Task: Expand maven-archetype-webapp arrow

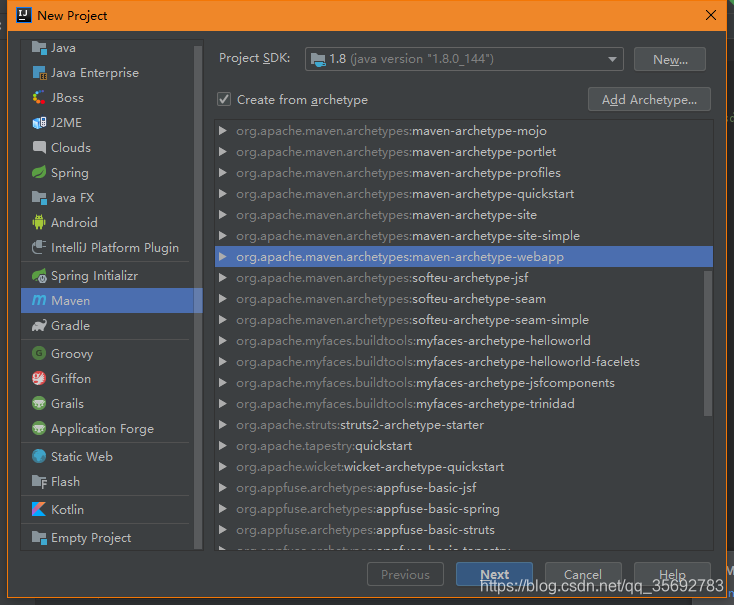Action: pyautogui.click(x=223, y=257)
